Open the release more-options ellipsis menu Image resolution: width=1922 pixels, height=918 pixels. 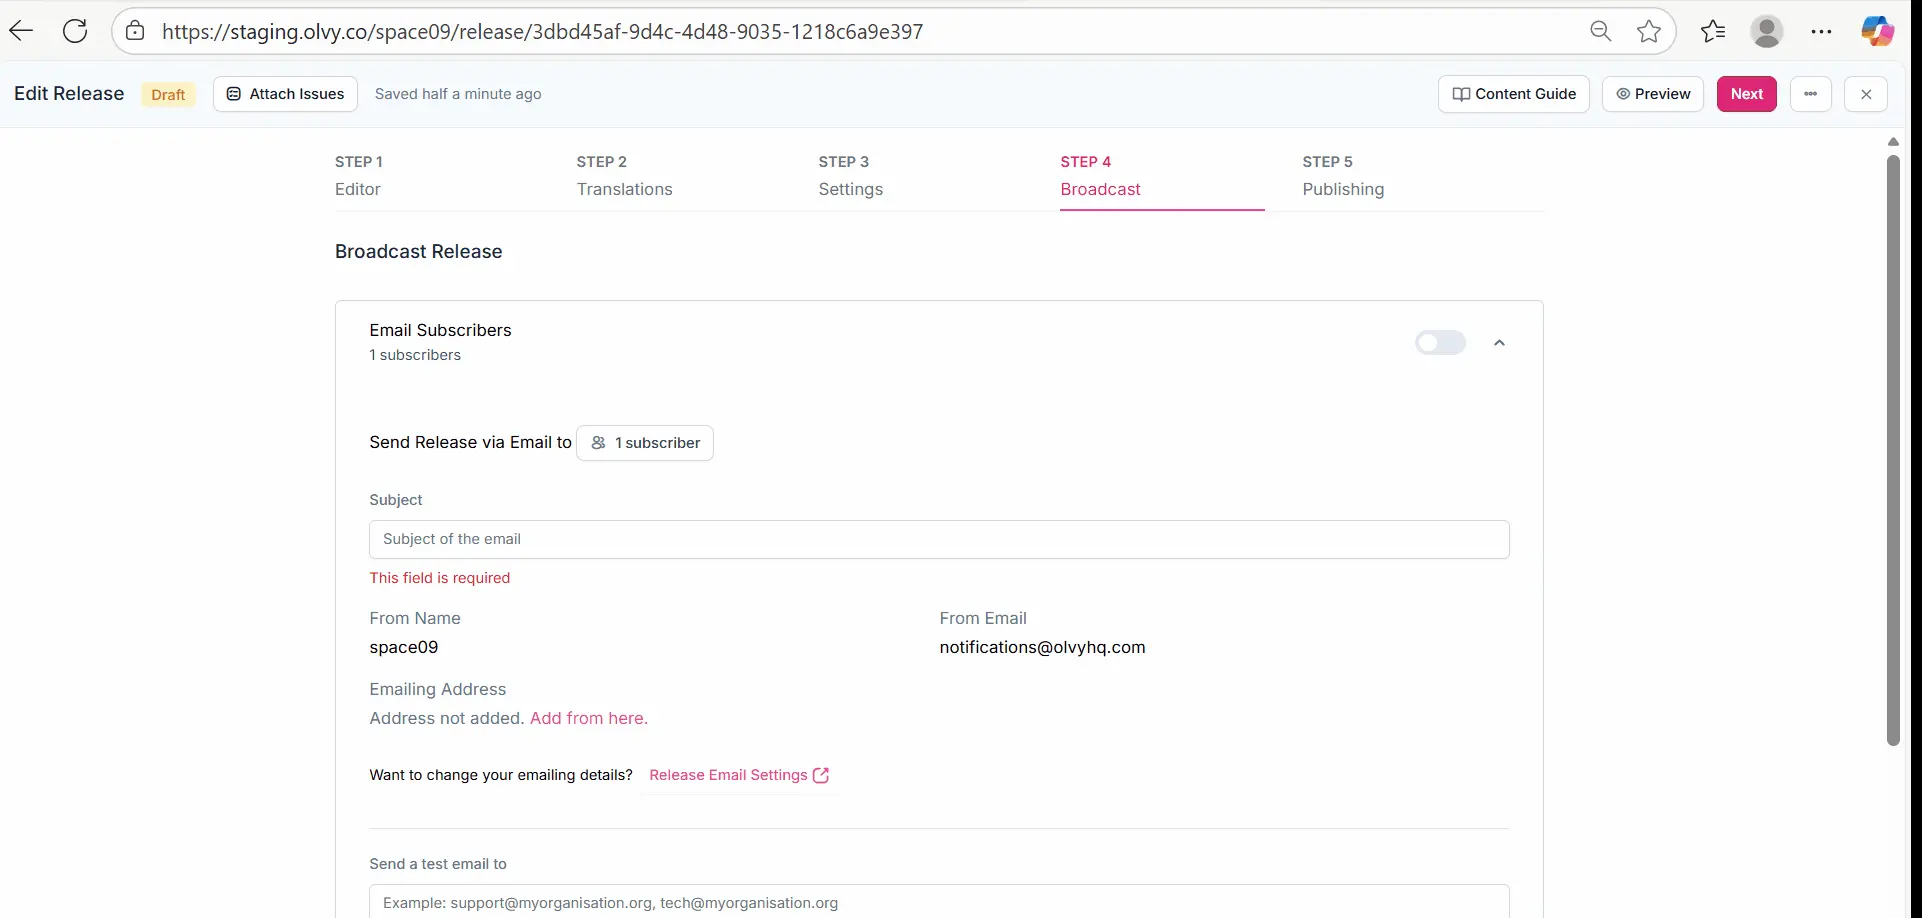coord(1811,93)
